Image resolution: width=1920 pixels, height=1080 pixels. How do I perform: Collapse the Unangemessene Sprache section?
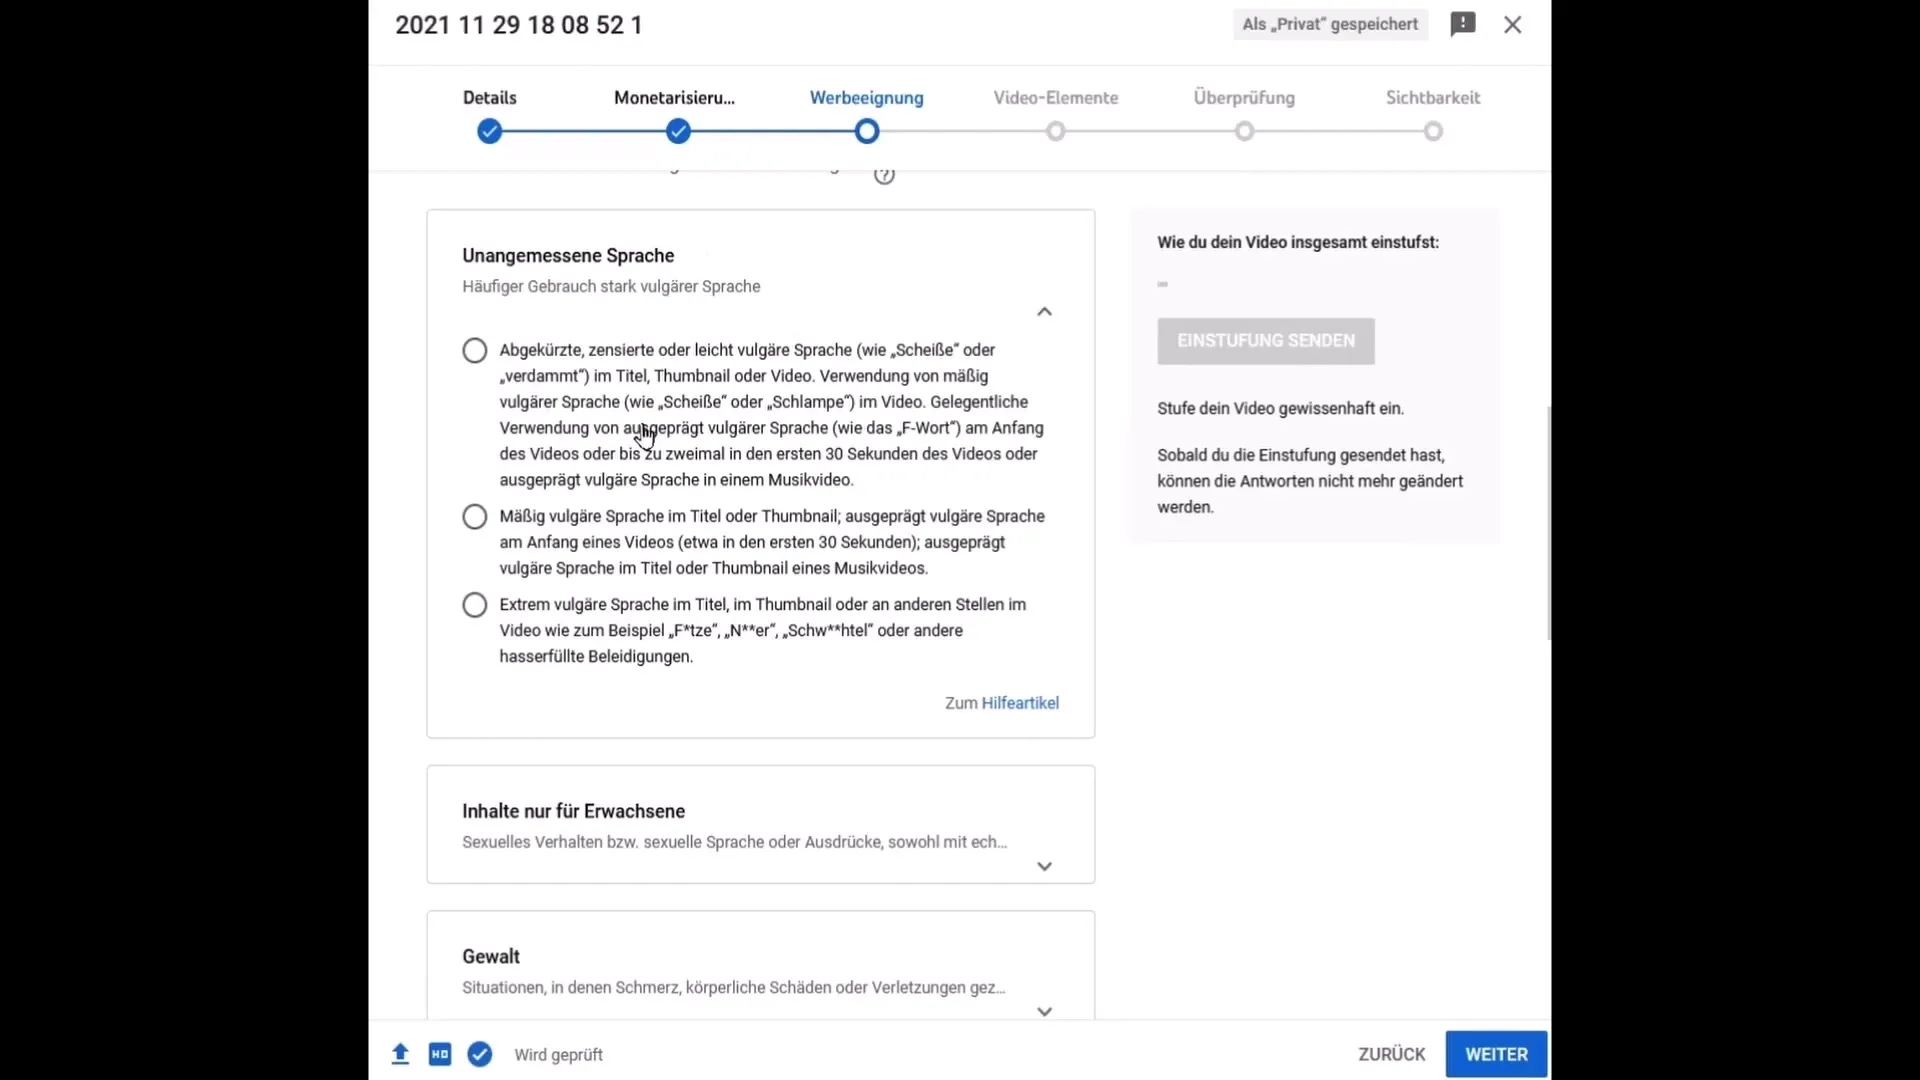pos(1044,312)
